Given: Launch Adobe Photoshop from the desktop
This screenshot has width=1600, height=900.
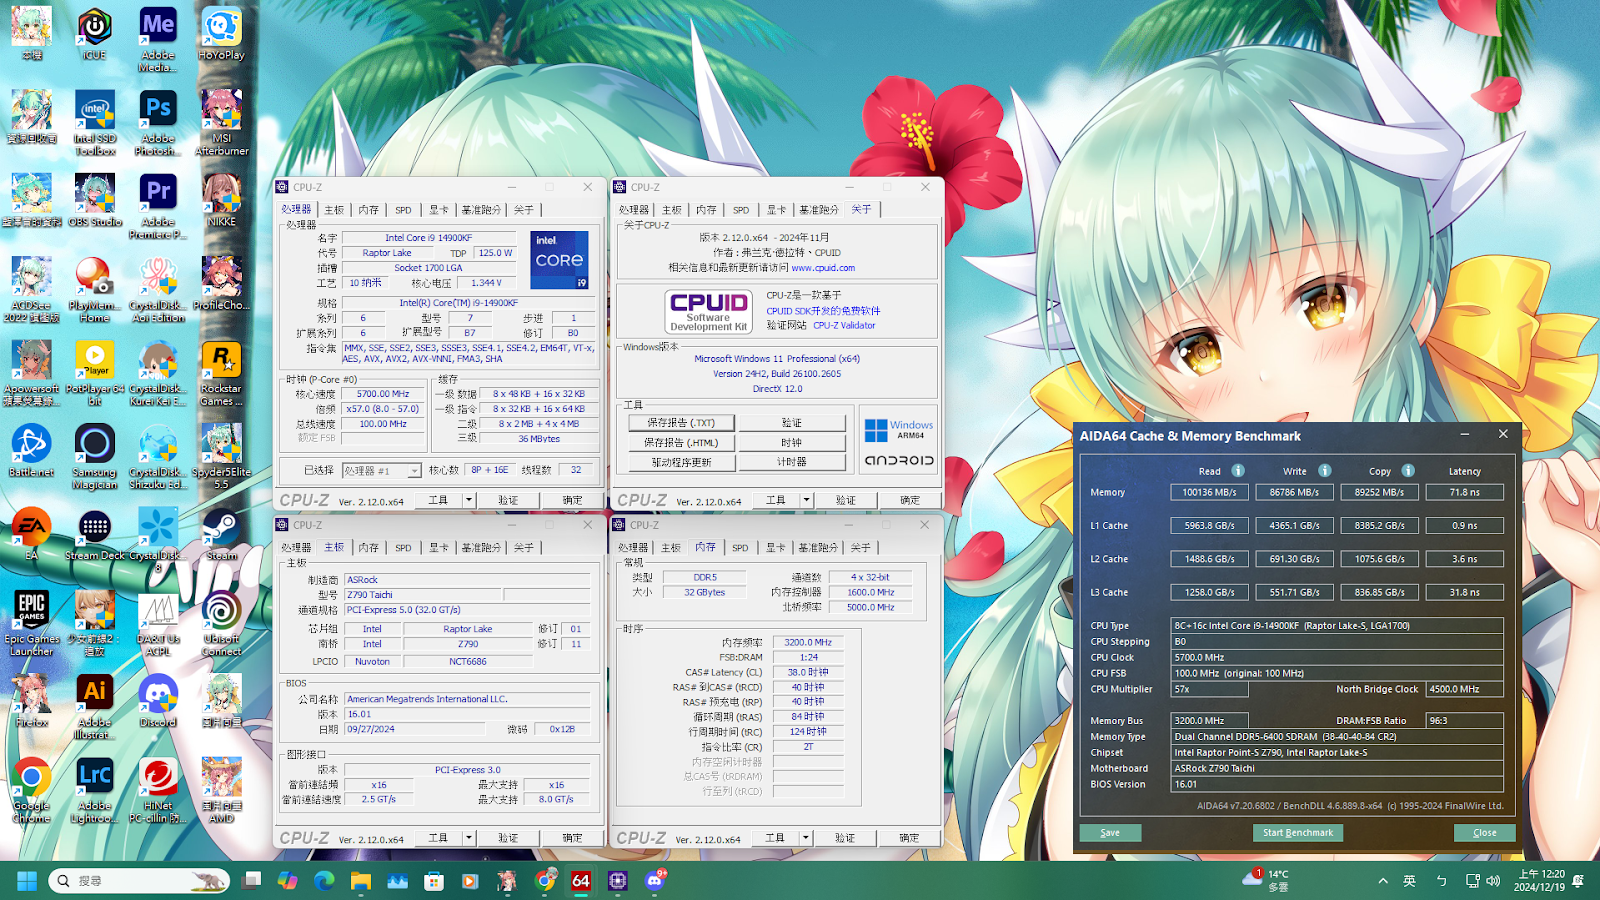Looking at the screenshot, I should (158, 123).
